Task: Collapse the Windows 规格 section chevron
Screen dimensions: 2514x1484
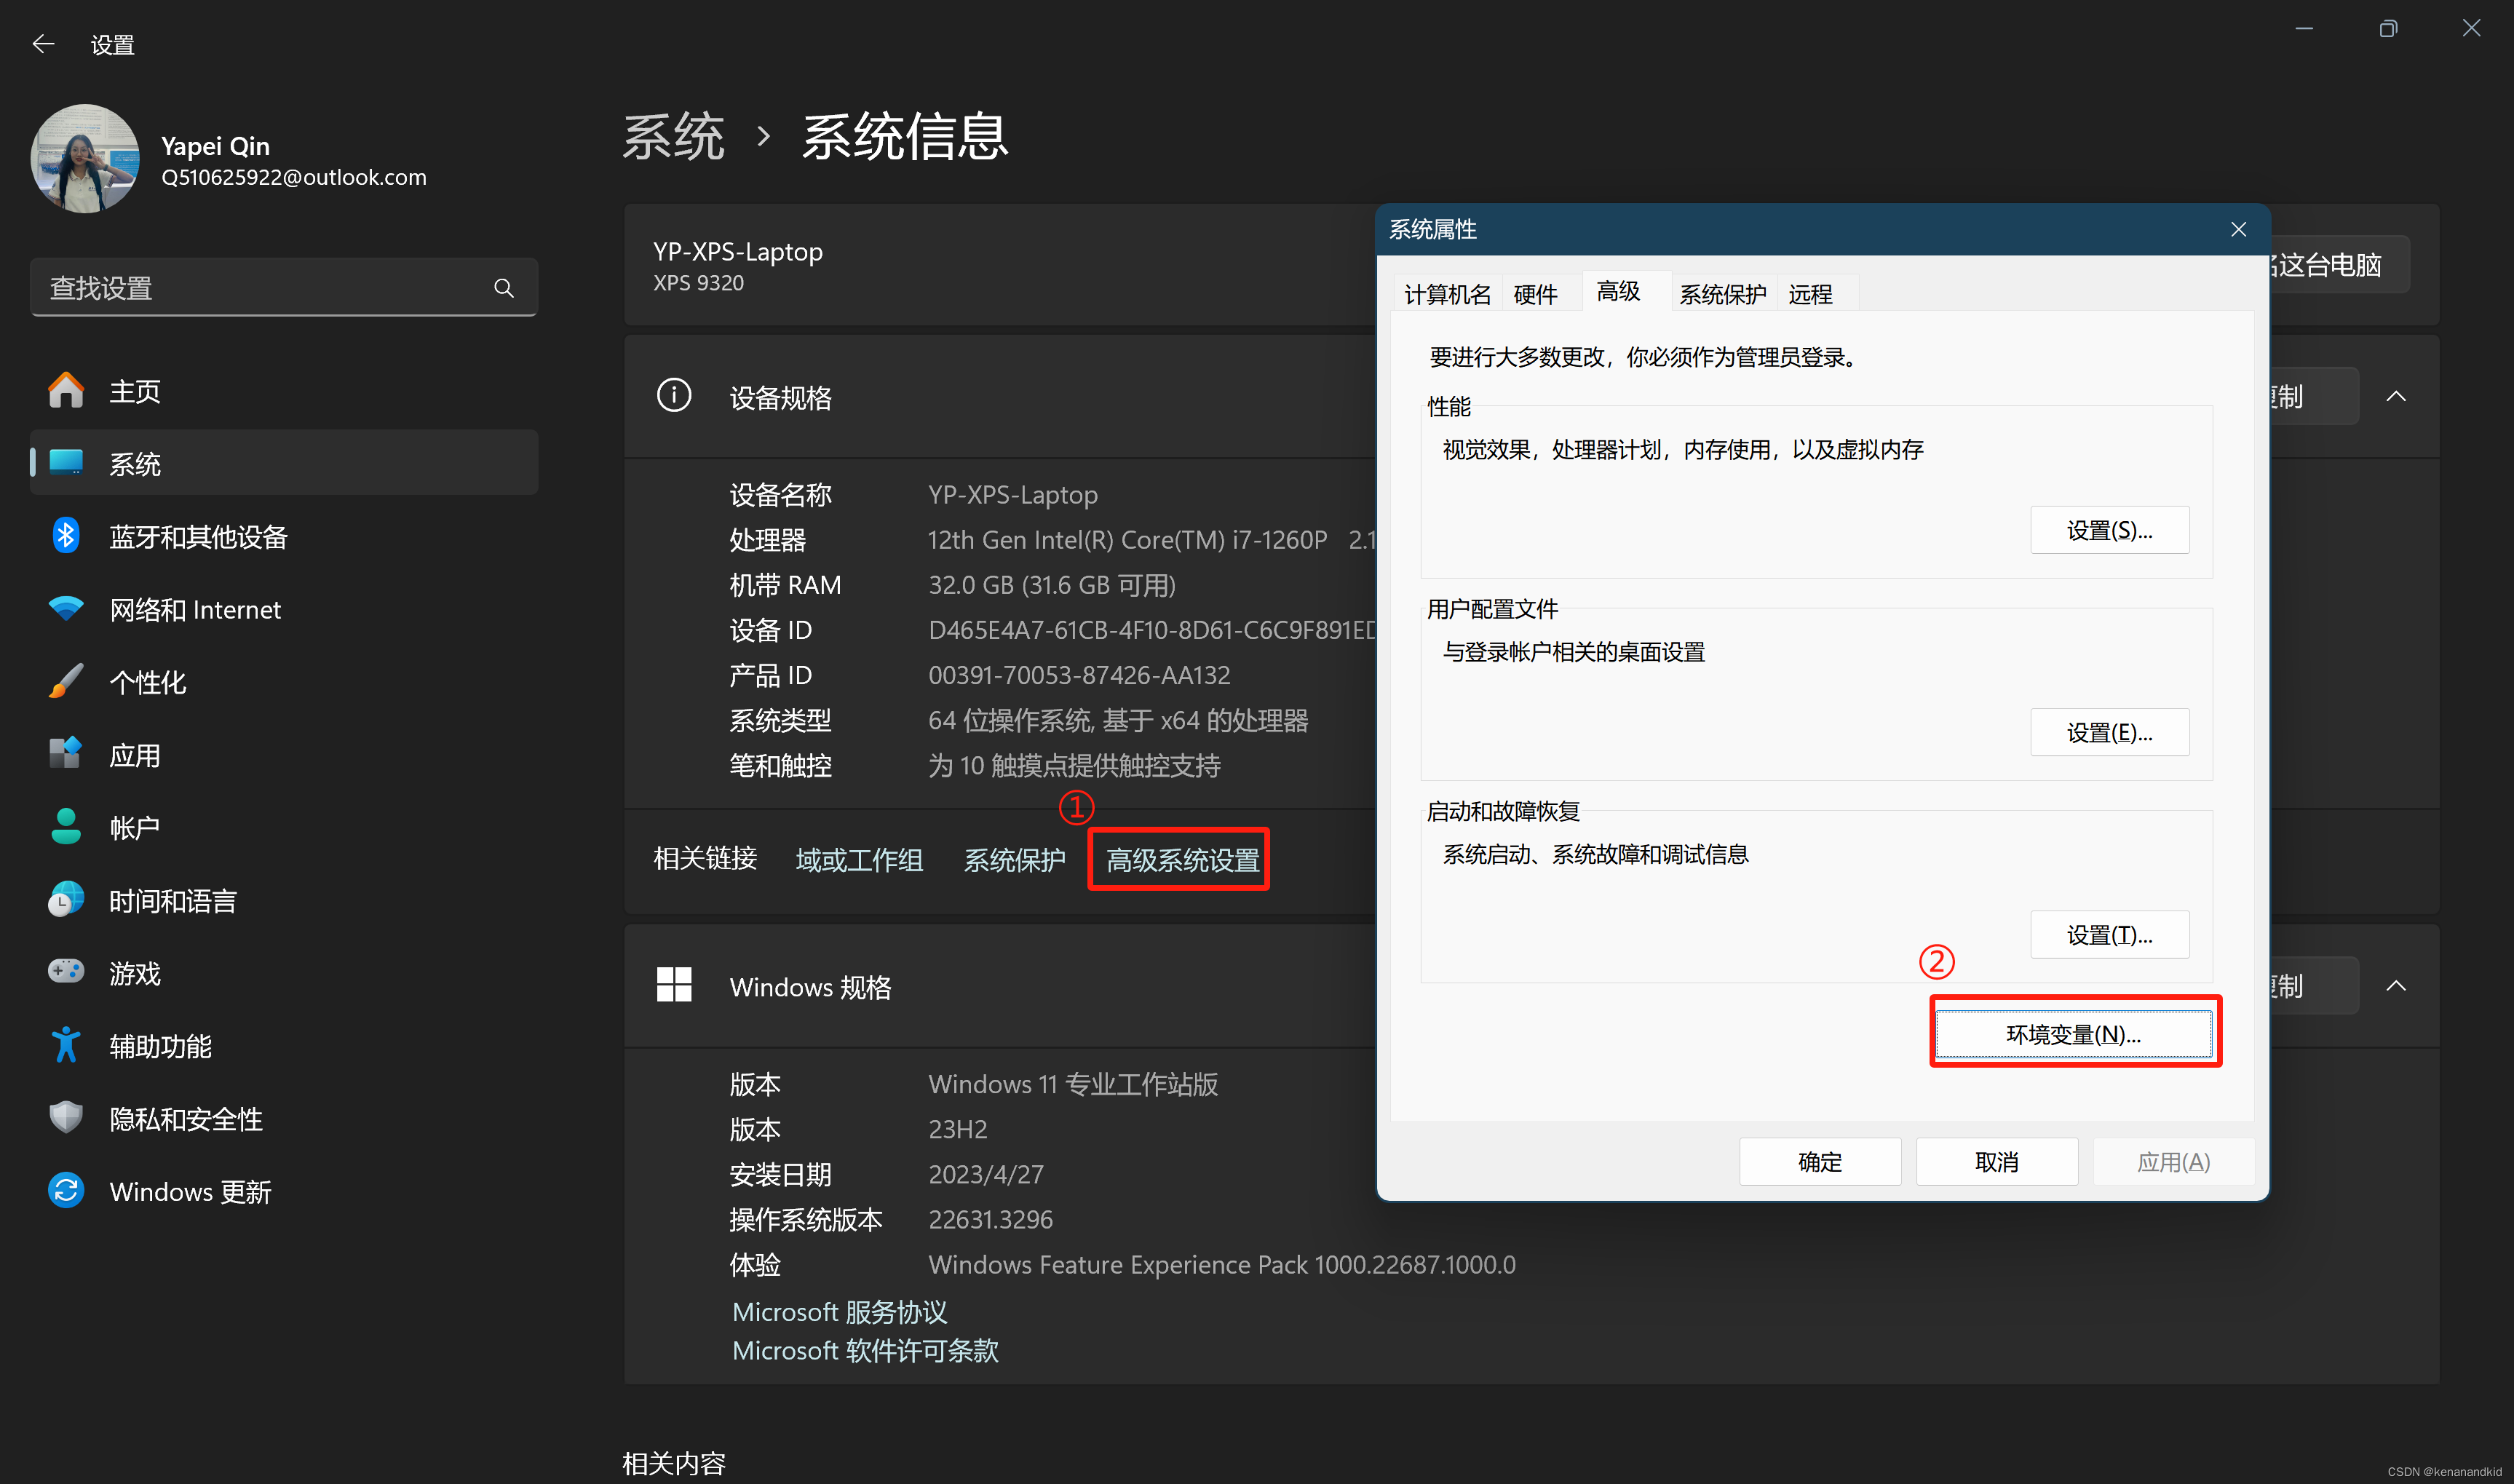Action: tap(2396, 986)
